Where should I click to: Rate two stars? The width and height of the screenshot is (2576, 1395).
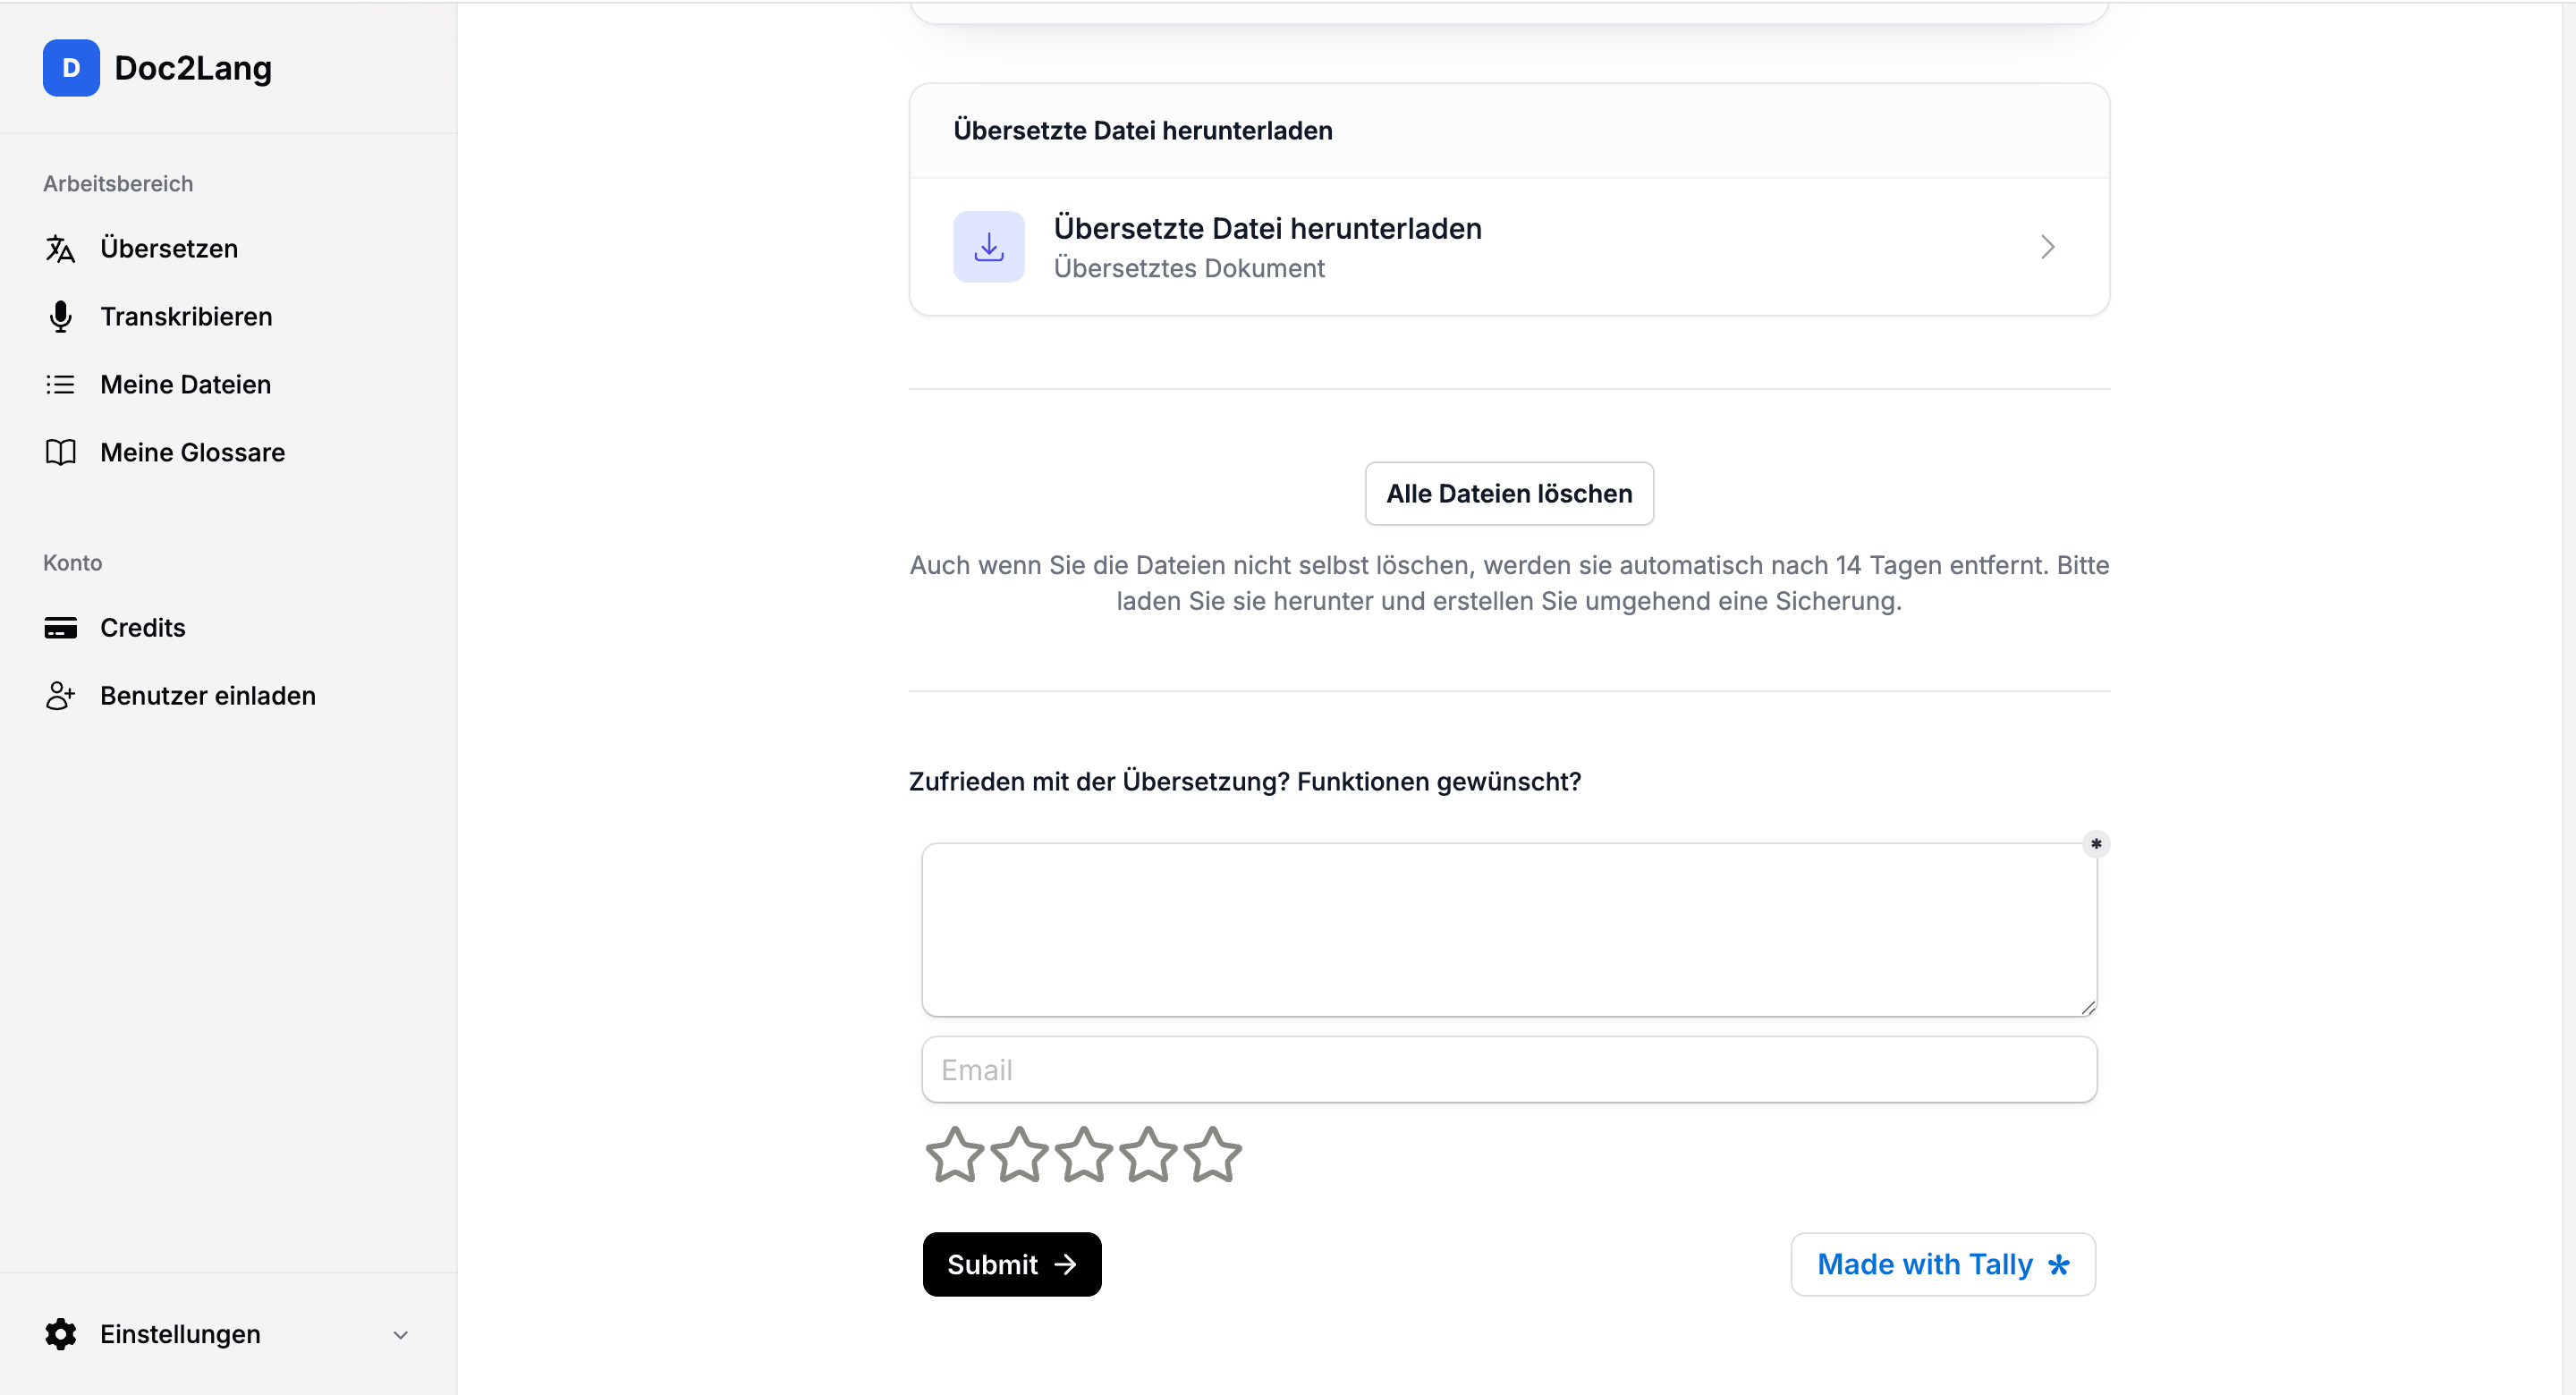[x=1019, y=1155]
